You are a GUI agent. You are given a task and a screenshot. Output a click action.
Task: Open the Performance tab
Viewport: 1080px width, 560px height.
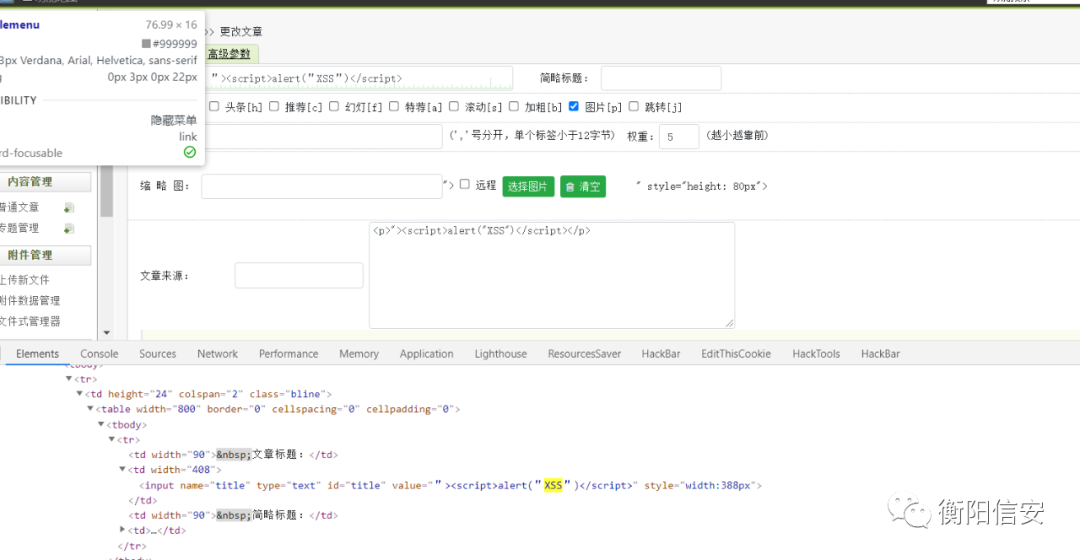click(x=289, y=353)
